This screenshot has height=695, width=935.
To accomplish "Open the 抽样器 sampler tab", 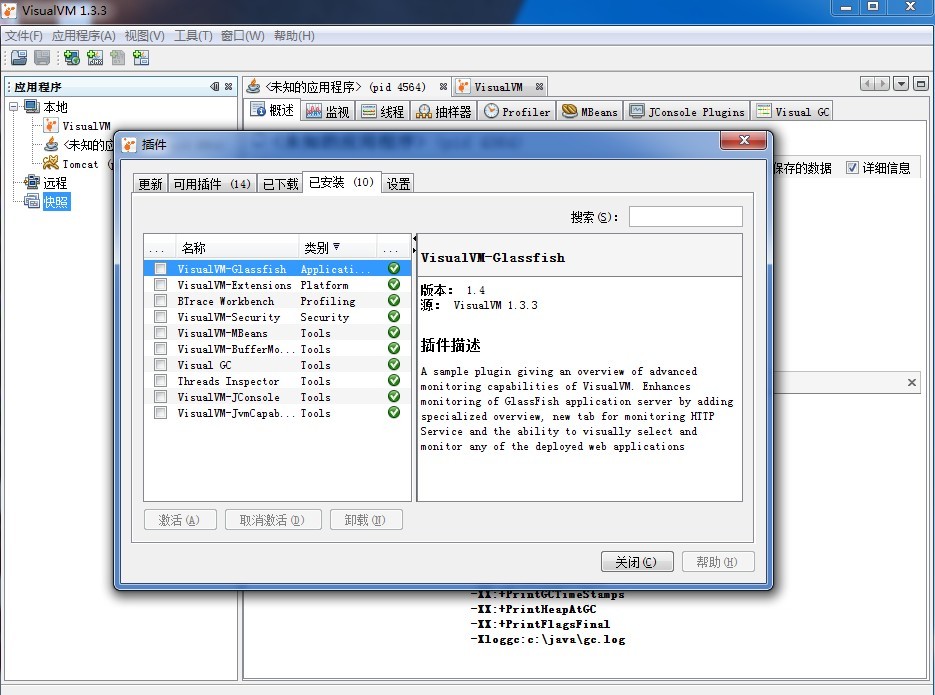I will (444, 111).
